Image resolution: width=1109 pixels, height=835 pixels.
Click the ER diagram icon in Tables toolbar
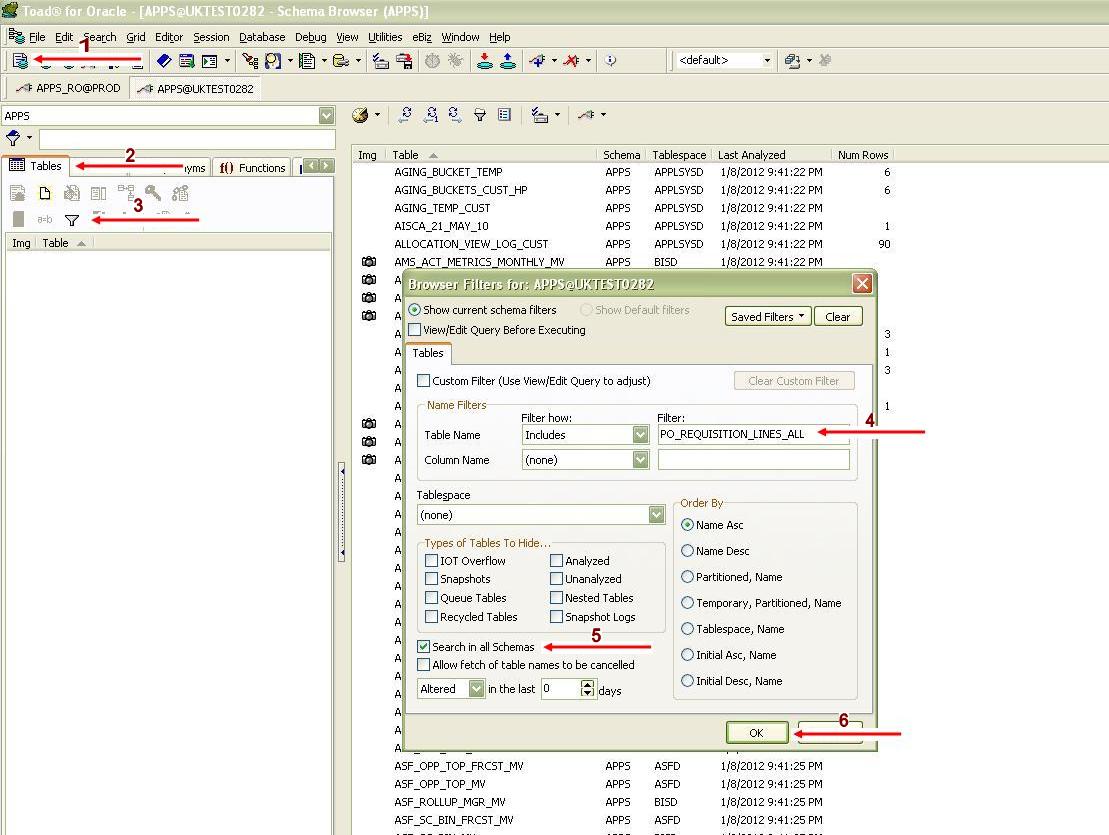pyautogui.click(x=126, y=192)
